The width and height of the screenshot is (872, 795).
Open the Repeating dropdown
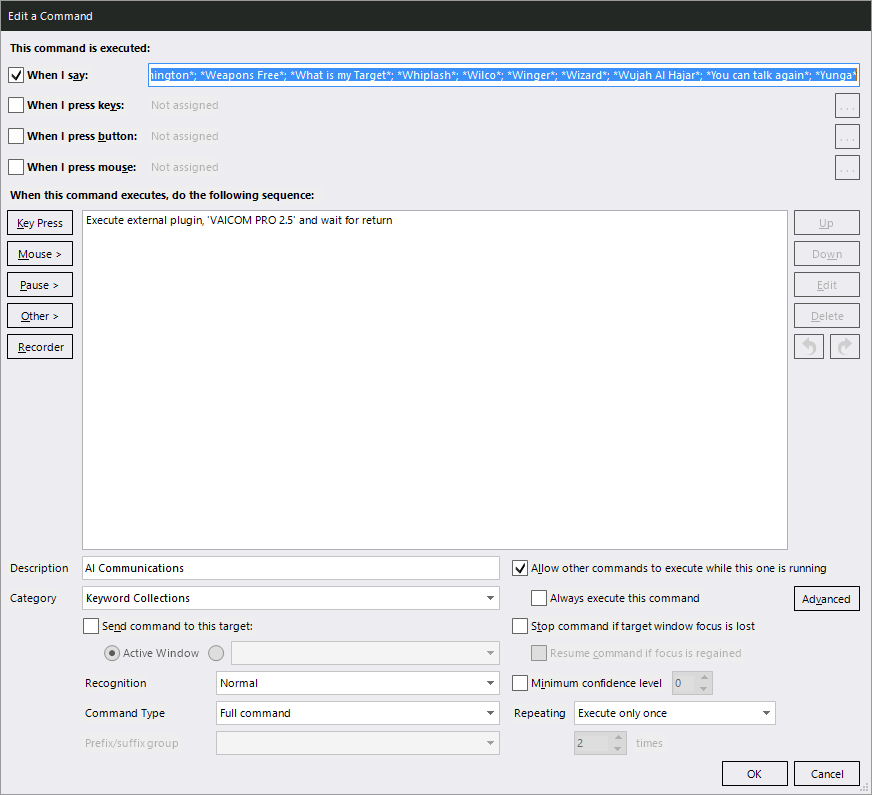pos(675,713)
